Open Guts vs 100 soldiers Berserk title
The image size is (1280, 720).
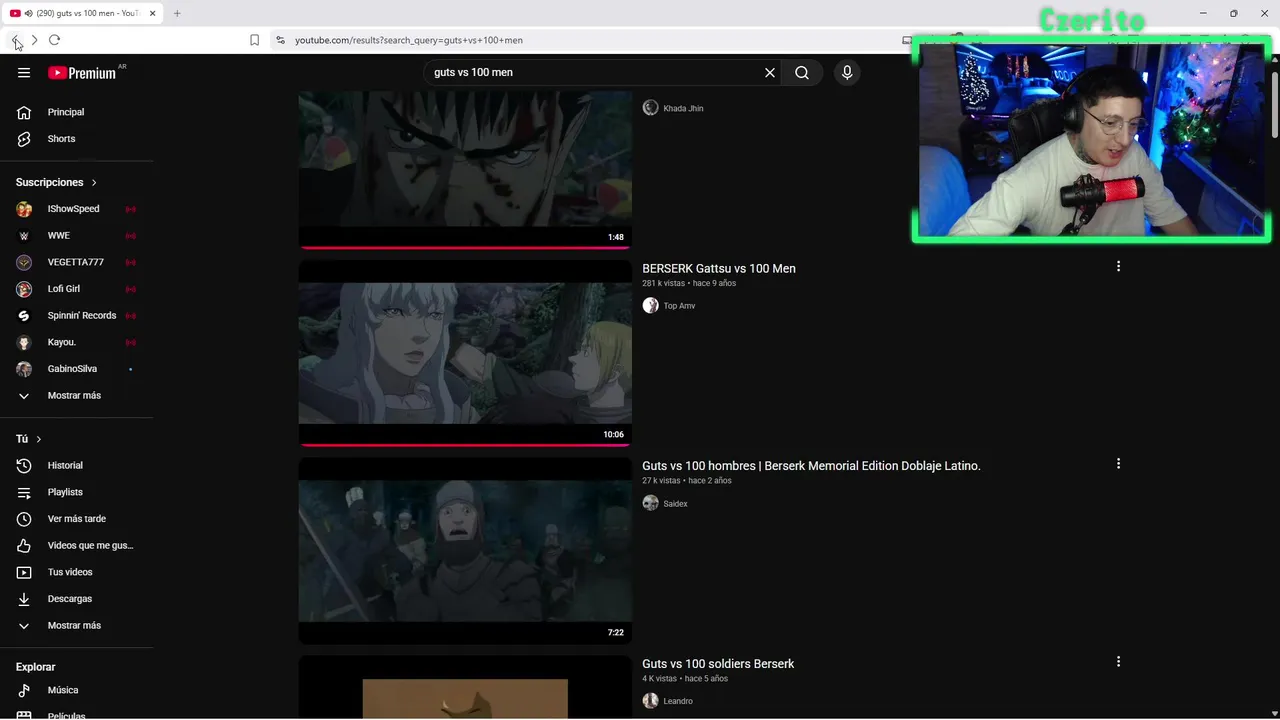point(718,664)
